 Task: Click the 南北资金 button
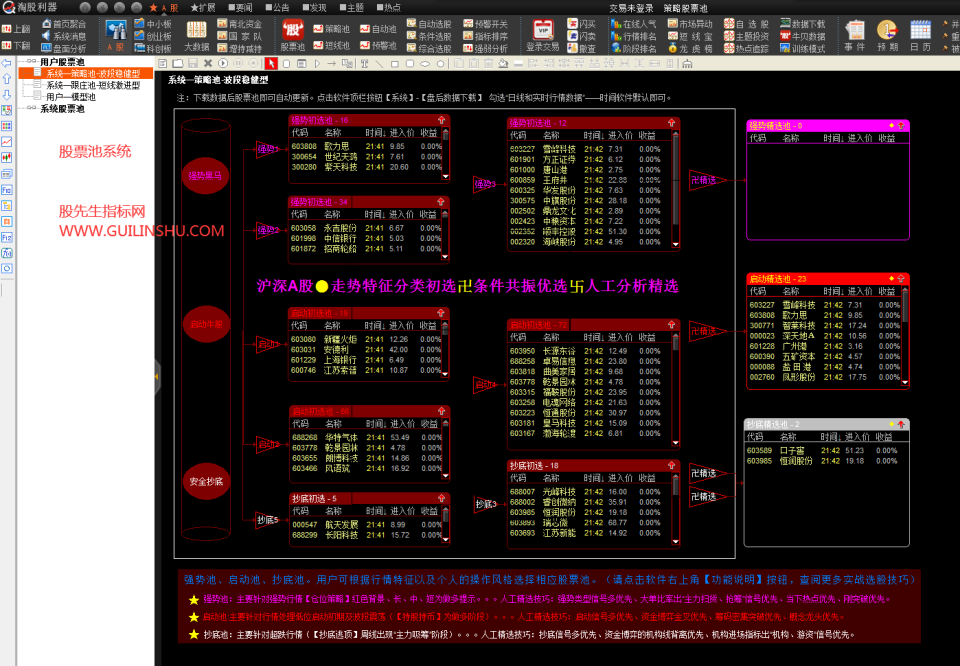click(239, 24)
